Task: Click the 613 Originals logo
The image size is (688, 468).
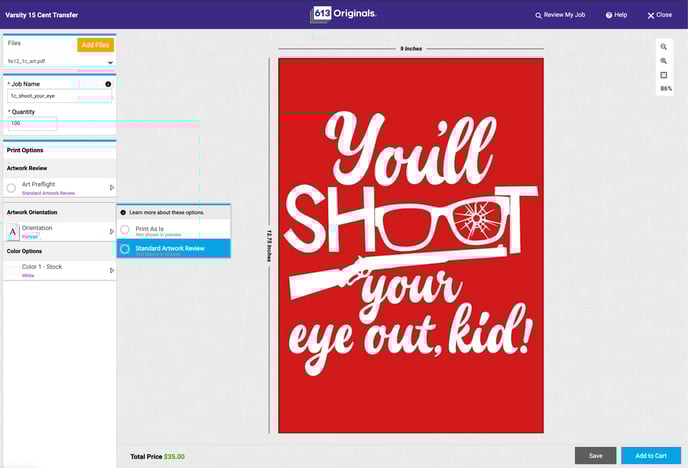Action: point(343,14)
